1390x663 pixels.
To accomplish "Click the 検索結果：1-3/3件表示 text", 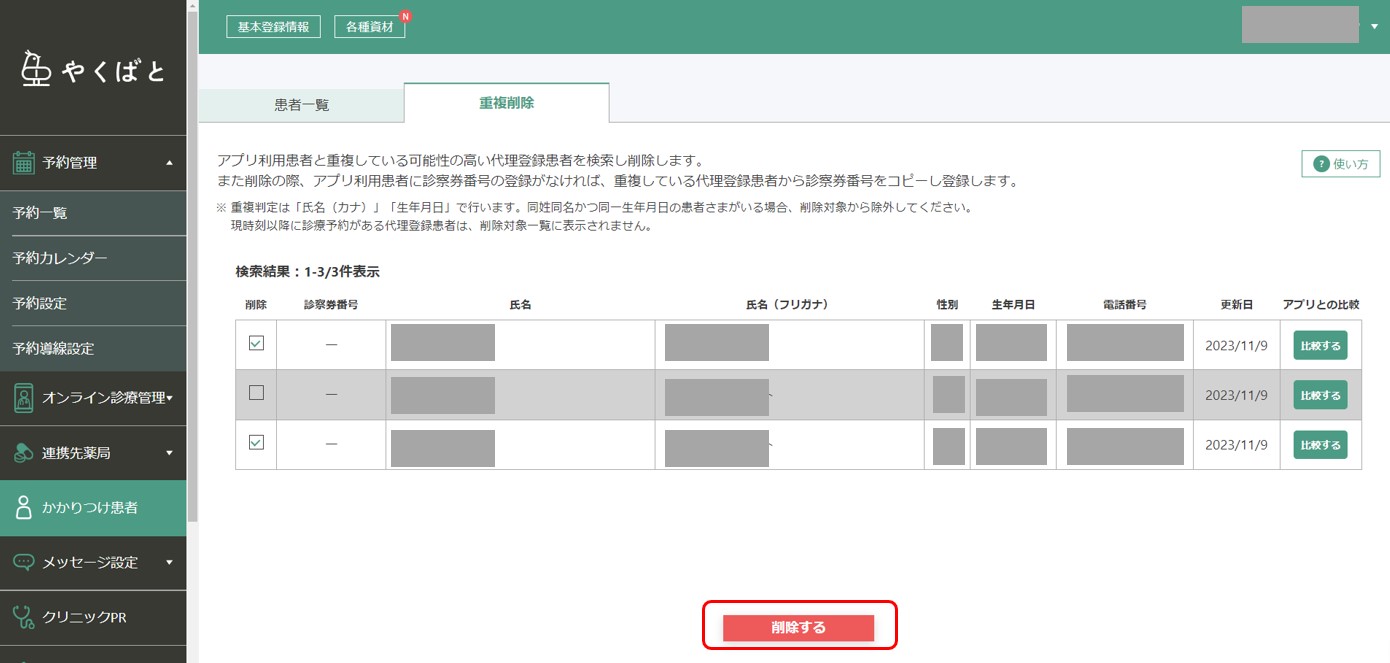I will [x=307, y=272].
